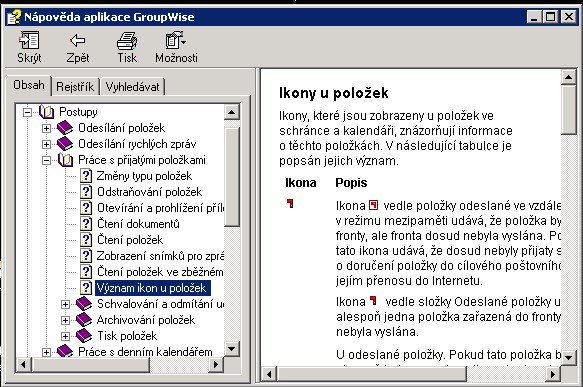Click the topic pane vertical scrollbar thumb
Screen dimensions: 583x387
(568, 110)
